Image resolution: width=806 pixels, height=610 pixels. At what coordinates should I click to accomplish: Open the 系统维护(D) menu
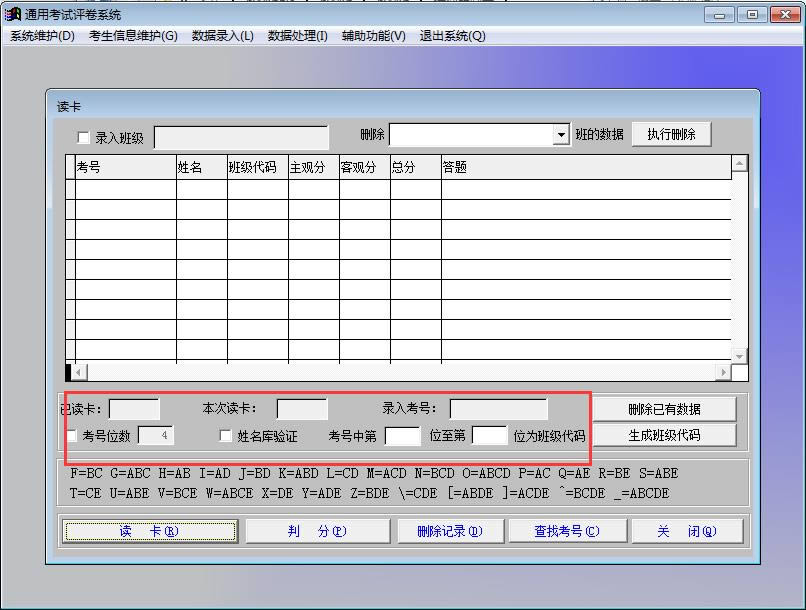pos(43,36)
